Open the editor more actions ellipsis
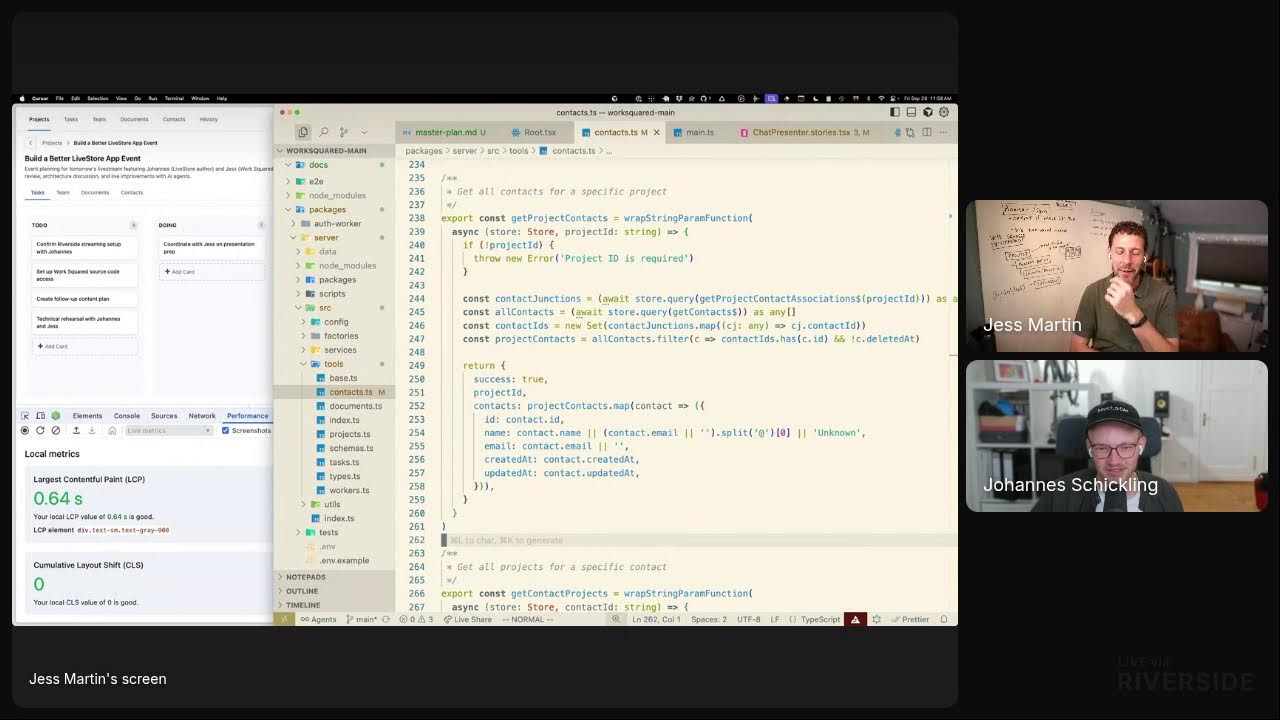The width and height of the screenshot is (1280, 720). pos(944,132)
